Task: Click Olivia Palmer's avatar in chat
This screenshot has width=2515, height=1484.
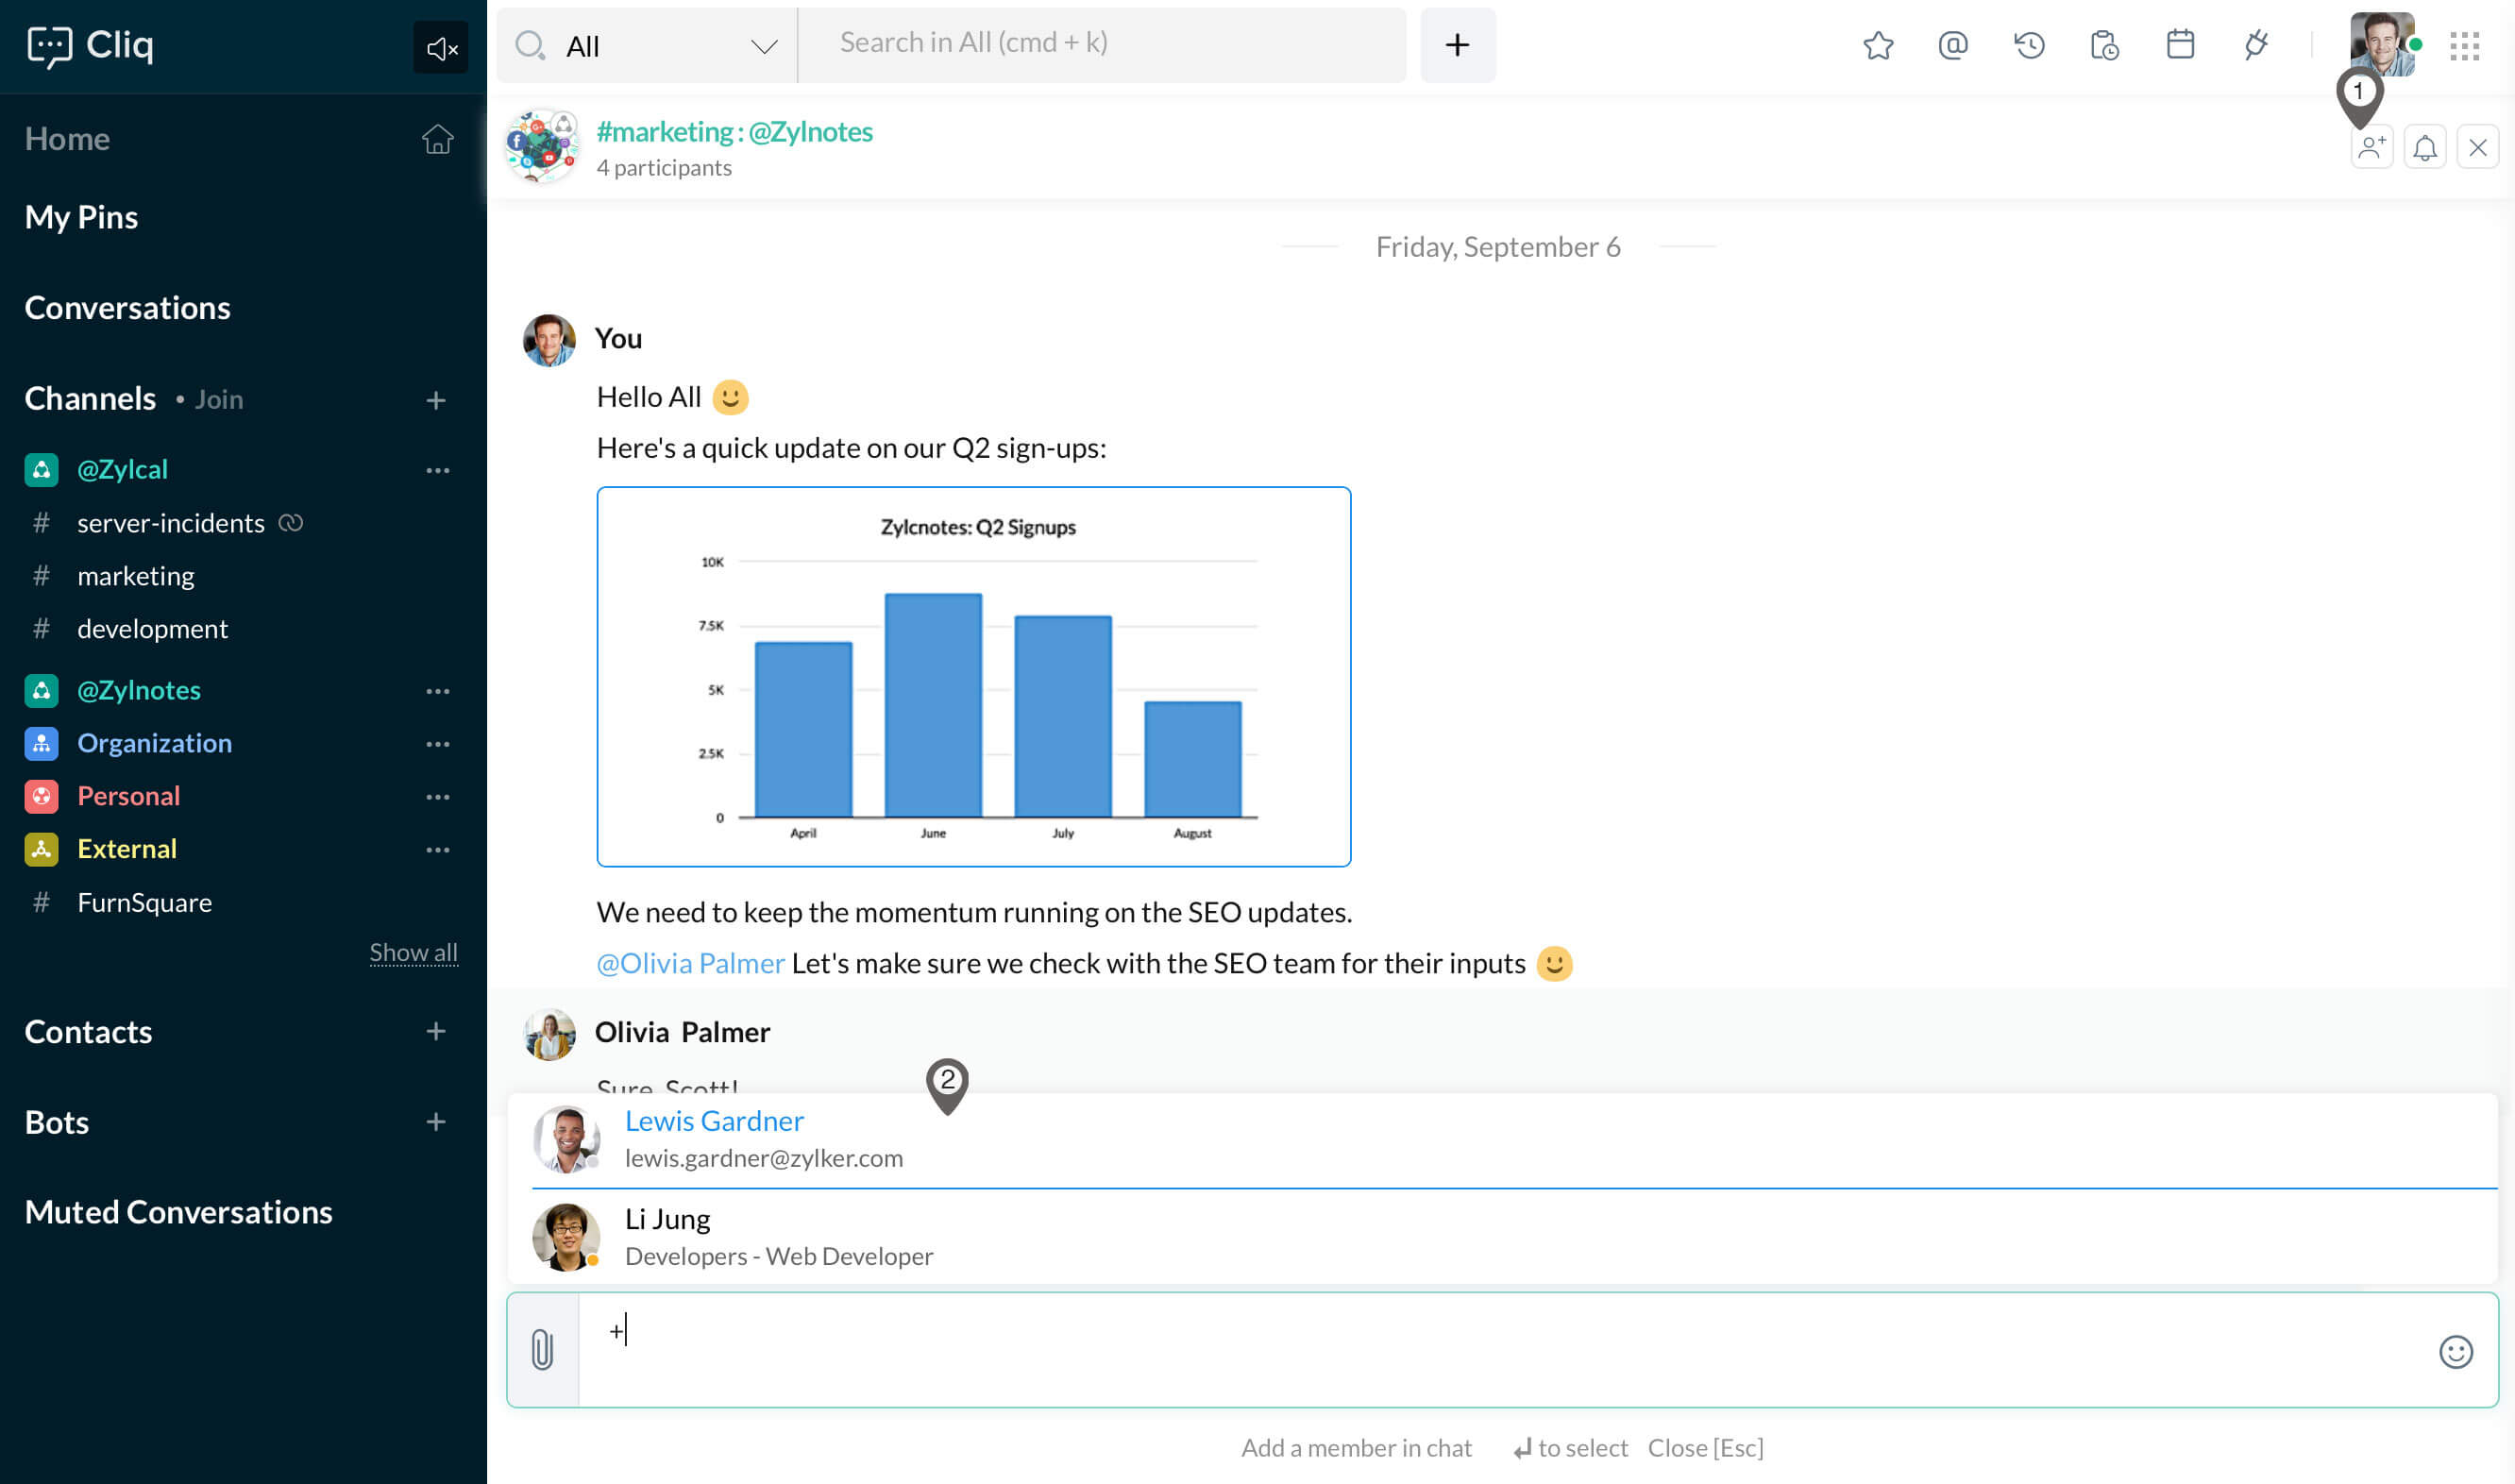Action: tap(549, 1034)
